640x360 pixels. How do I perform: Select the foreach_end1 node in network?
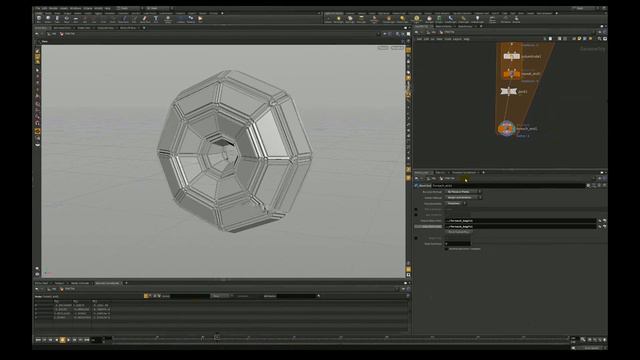tap(511, 74)
